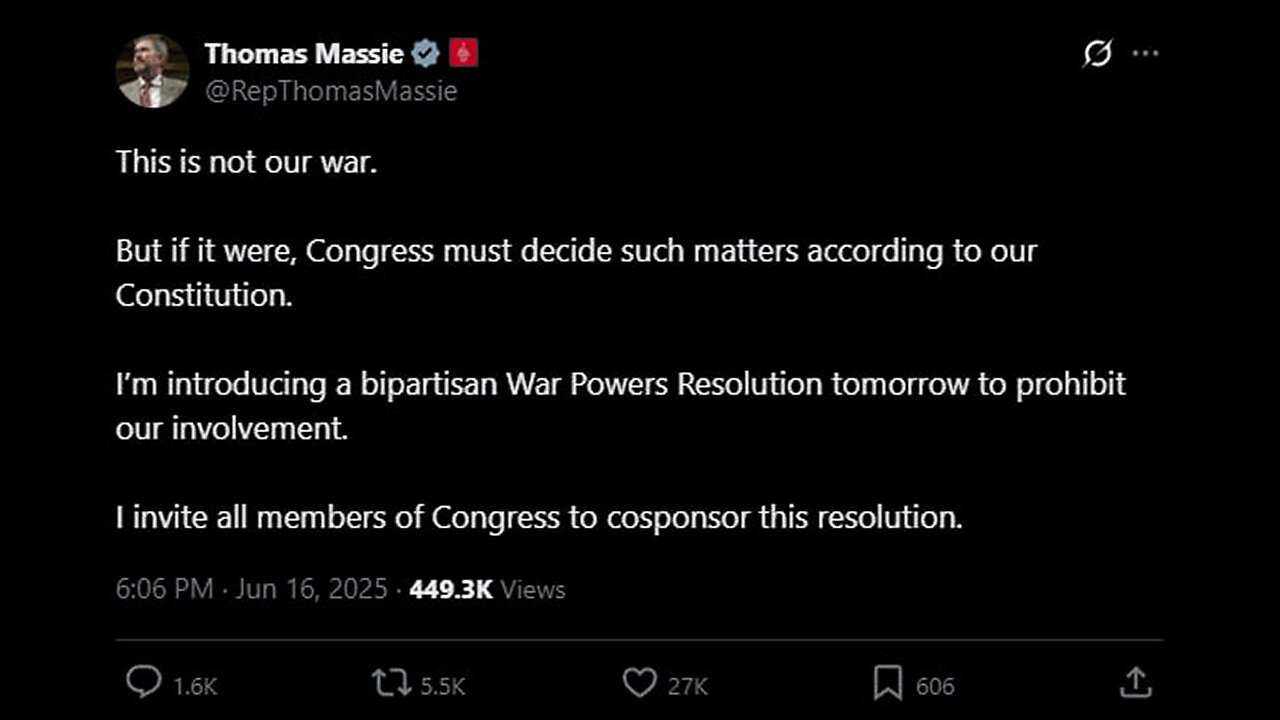Screen dimensions: 1280x720
Task: Click the "This is not our war." text
Action: tap(246, 162)
